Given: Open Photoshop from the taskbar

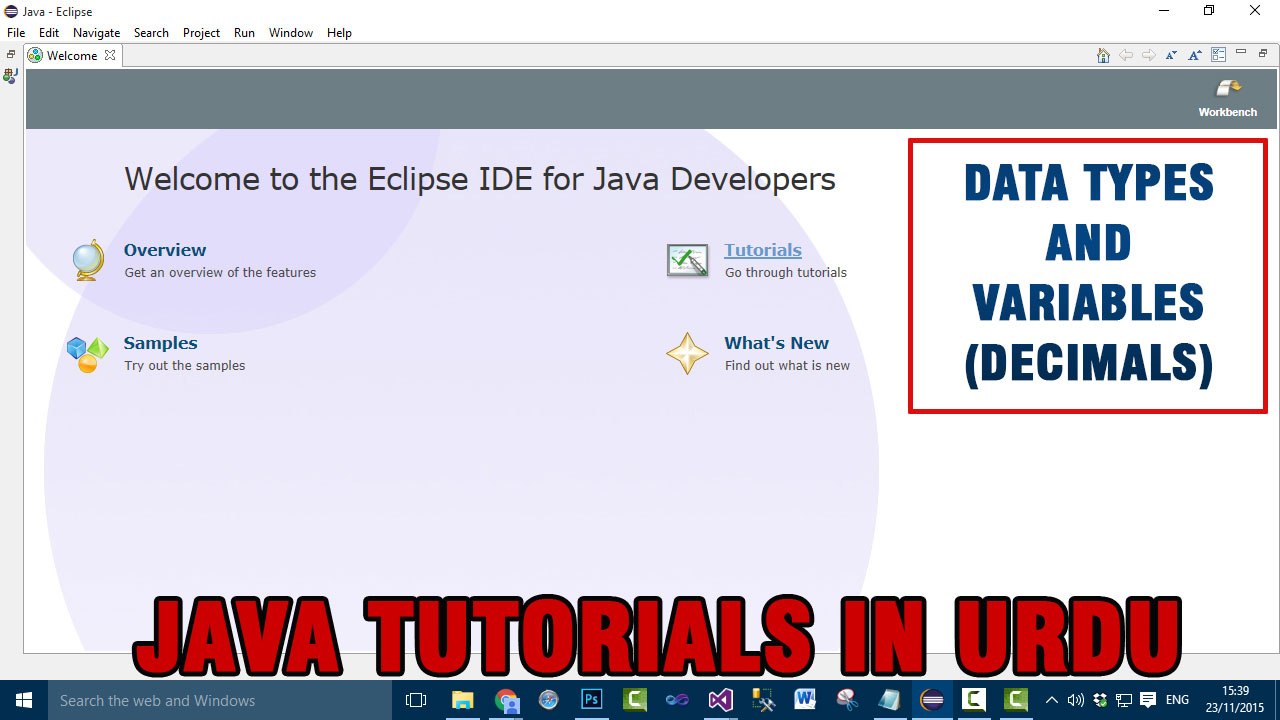Looking at the screenshot, I should coord(591,700).
